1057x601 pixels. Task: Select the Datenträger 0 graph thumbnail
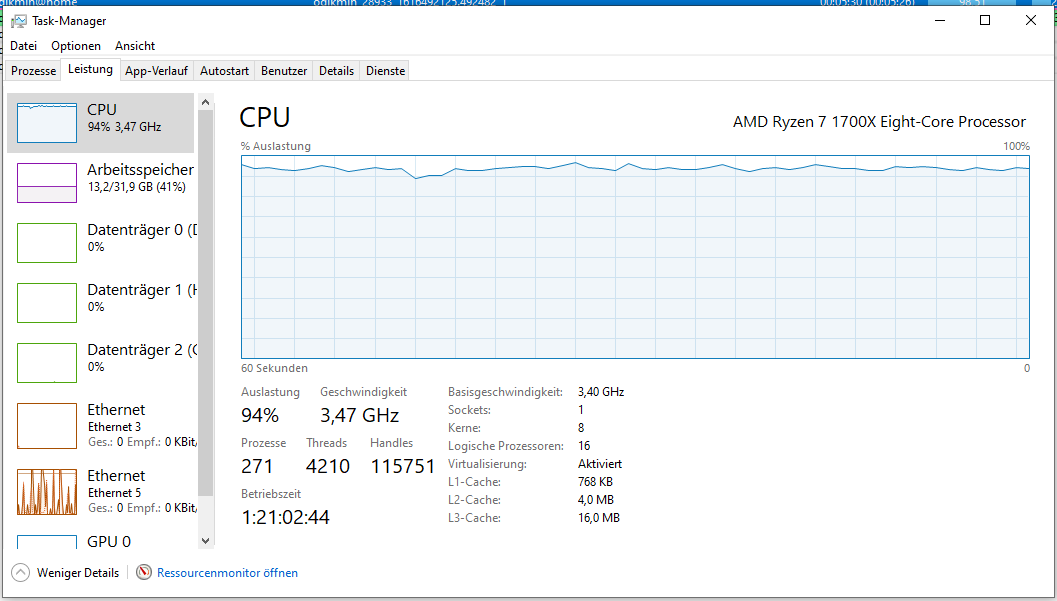47,243
